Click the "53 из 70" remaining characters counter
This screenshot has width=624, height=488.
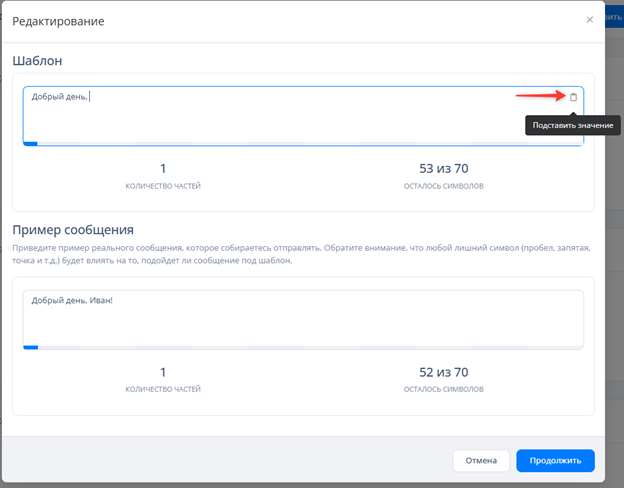(443, 169)
